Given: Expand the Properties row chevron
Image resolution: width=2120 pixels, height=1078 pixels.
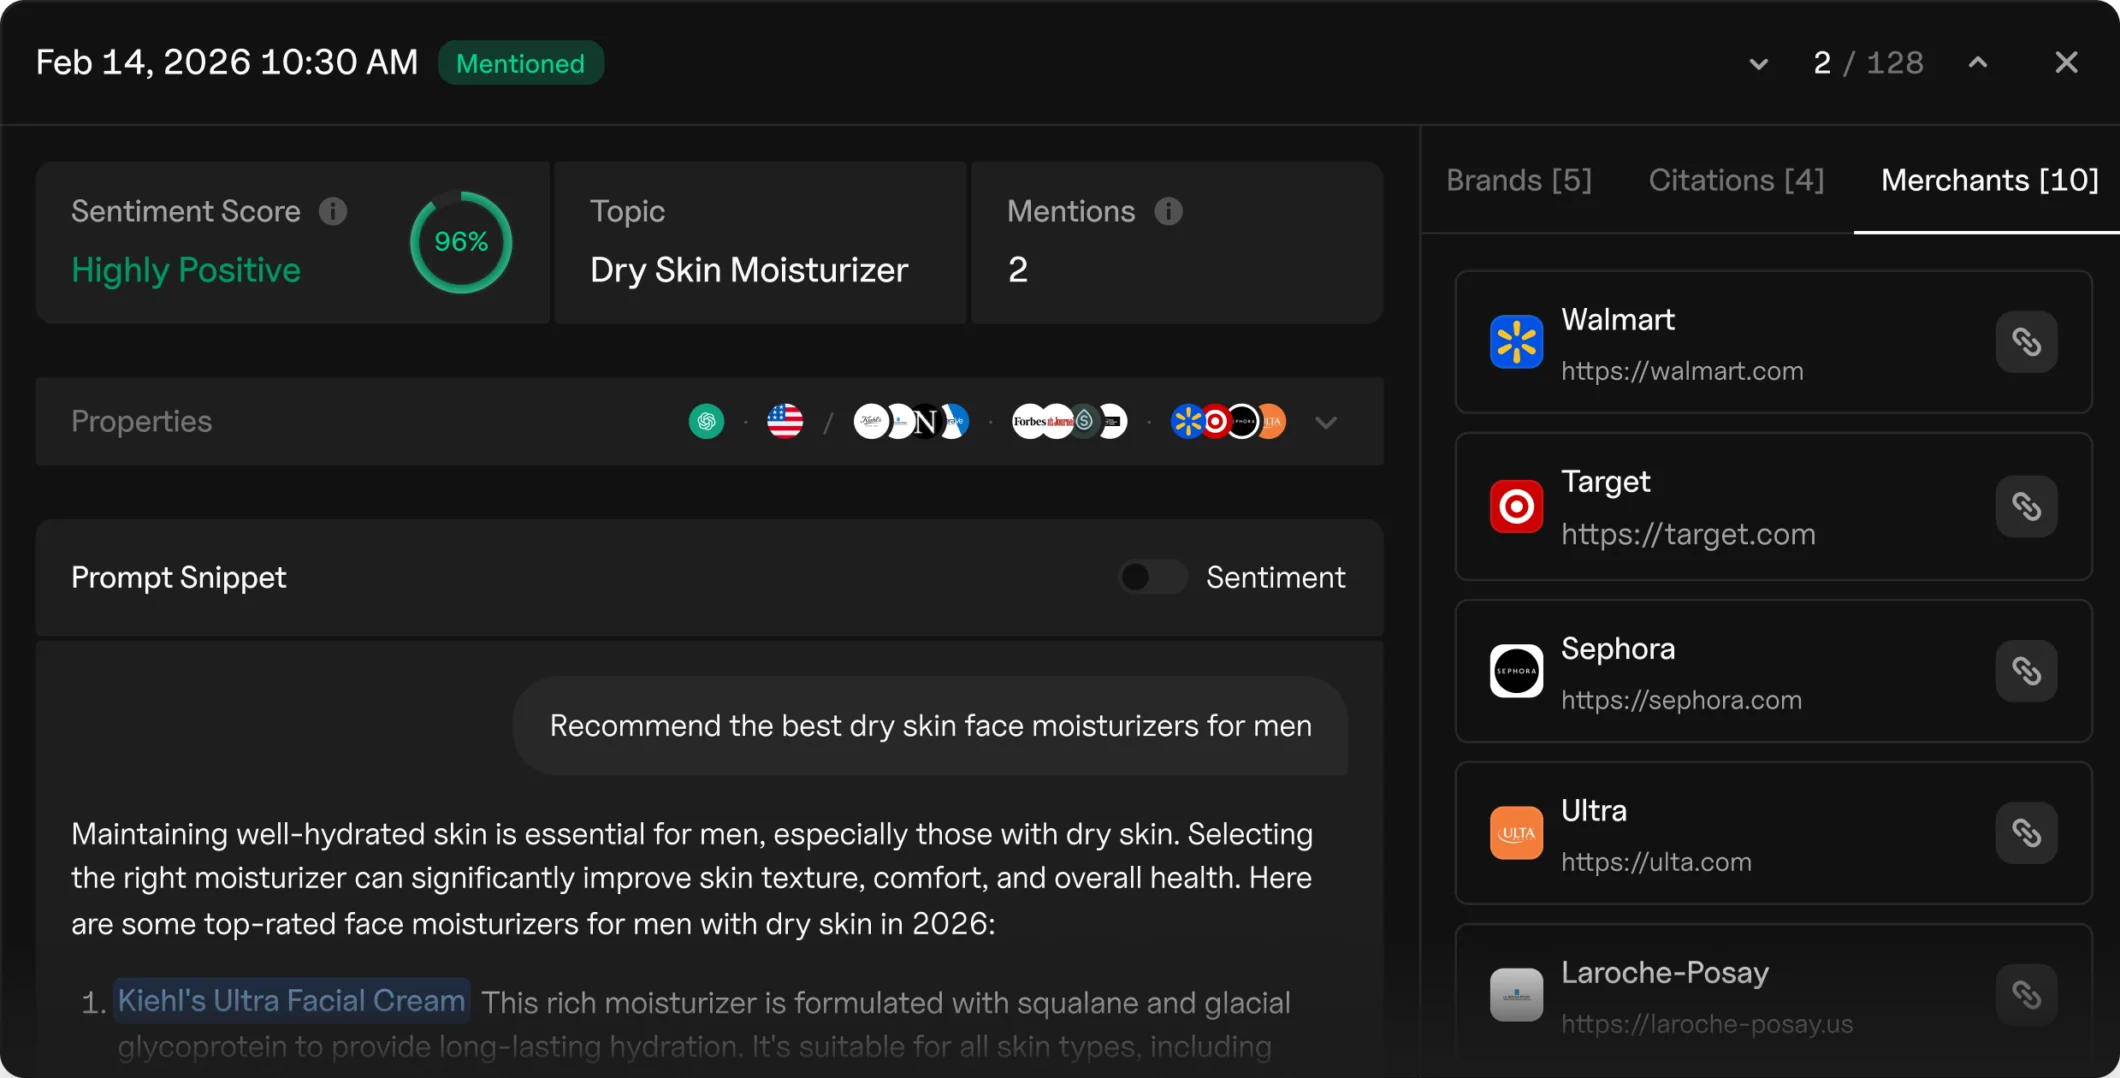Looking at the screenshot, I should pos(1326,422).
